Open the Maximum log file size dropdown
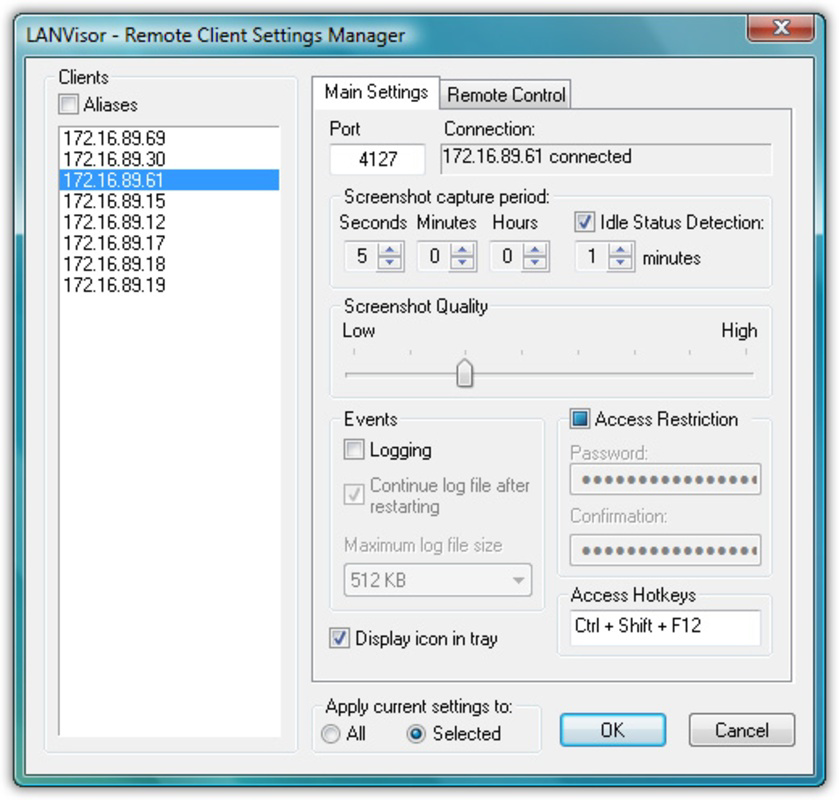Screen dimensions: 839x800 [x=438, y=580]
